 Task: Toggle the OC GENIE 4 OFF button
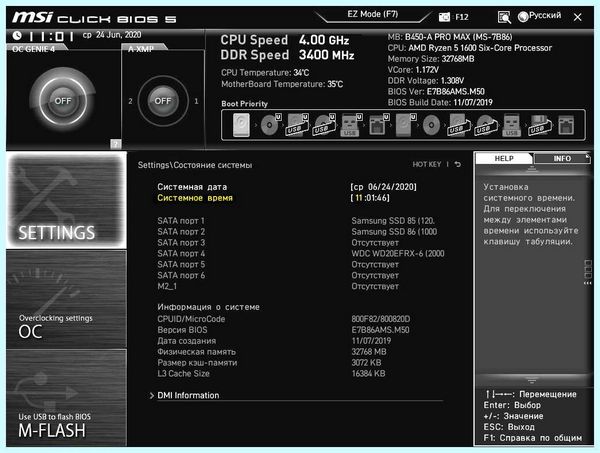(x=63, y=101)
